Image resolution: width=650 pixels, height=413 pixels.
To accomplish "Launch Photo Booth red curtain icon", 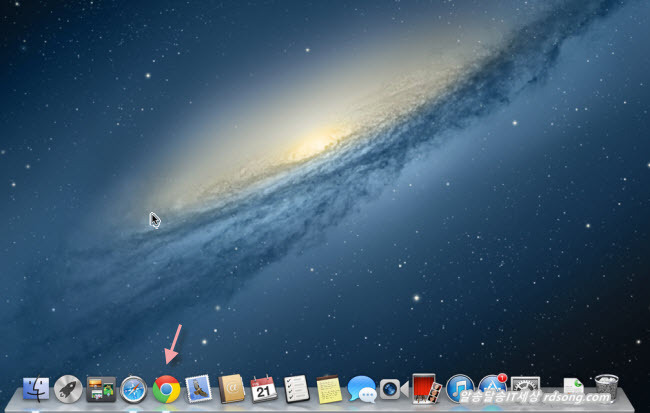I will (x=424, y=388).
